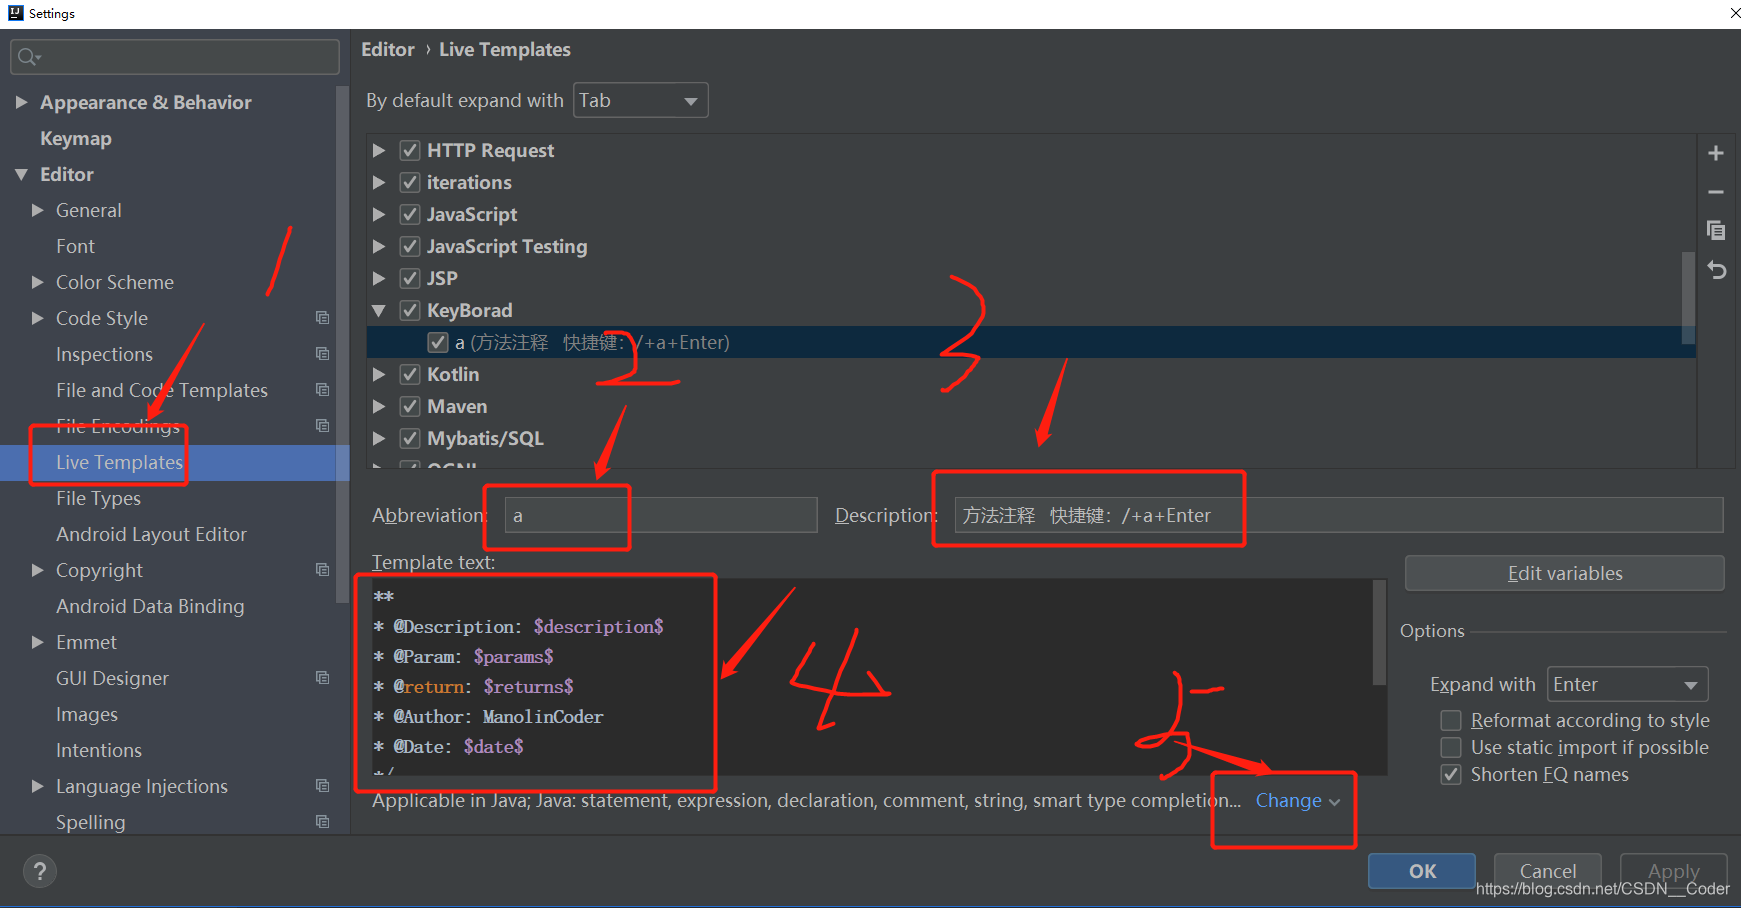Screen dimensions: 1741x908
Task: Expand Appearance & Behavior settings section
Action: 21,102
